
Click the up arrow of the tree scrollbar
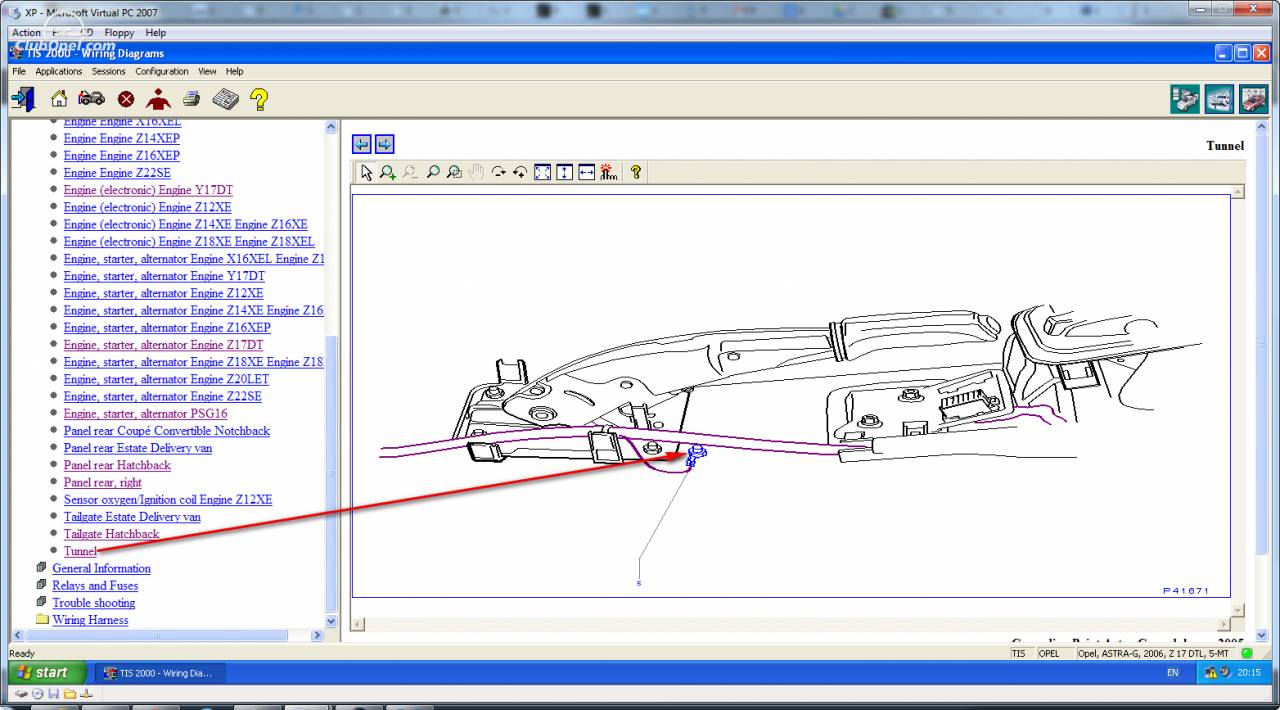[x=332, y=127]
